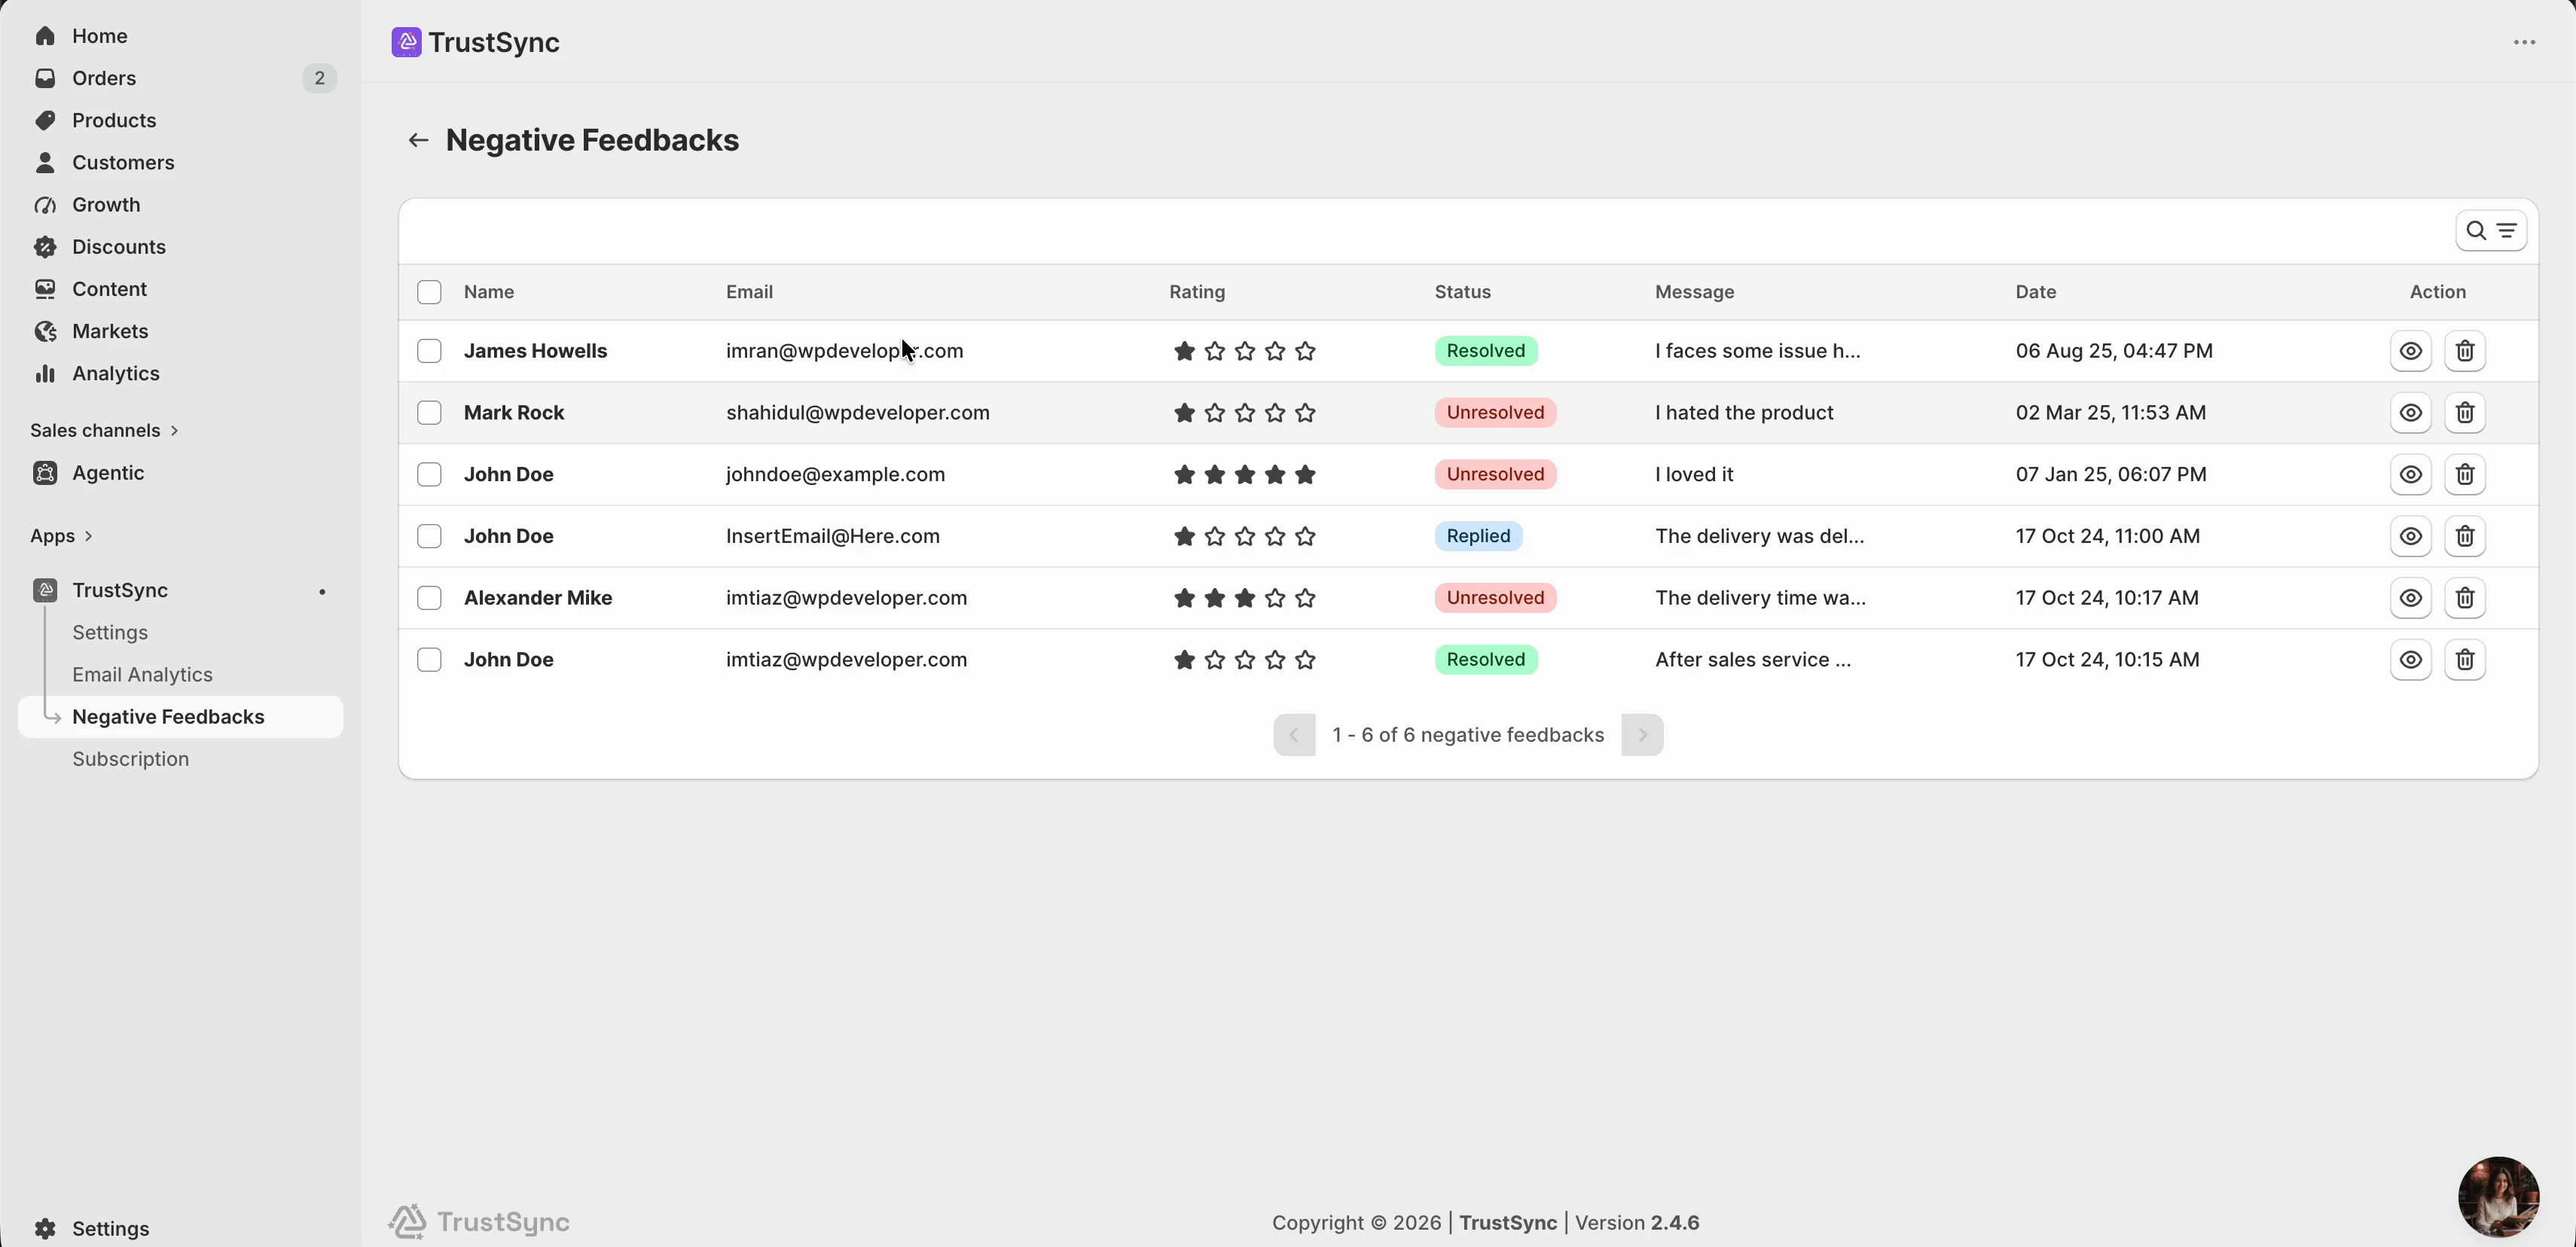The height and width of the screenshot is (1247, 2576).
Task: Click the star rating of Alexander Mike
Action: pos(1244,598)
